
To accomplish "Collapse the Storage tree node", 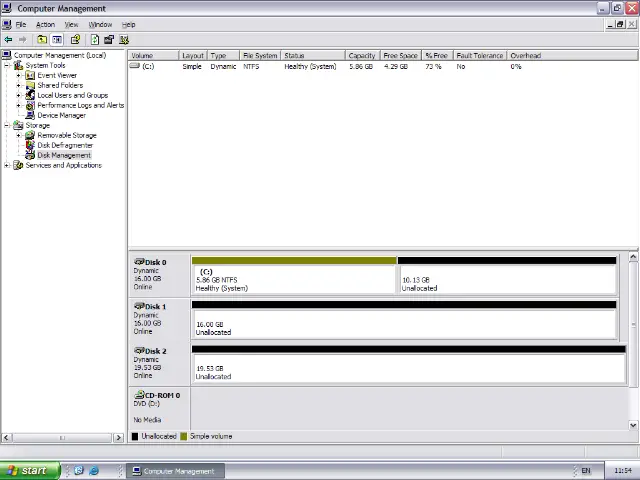I will 7,125.
